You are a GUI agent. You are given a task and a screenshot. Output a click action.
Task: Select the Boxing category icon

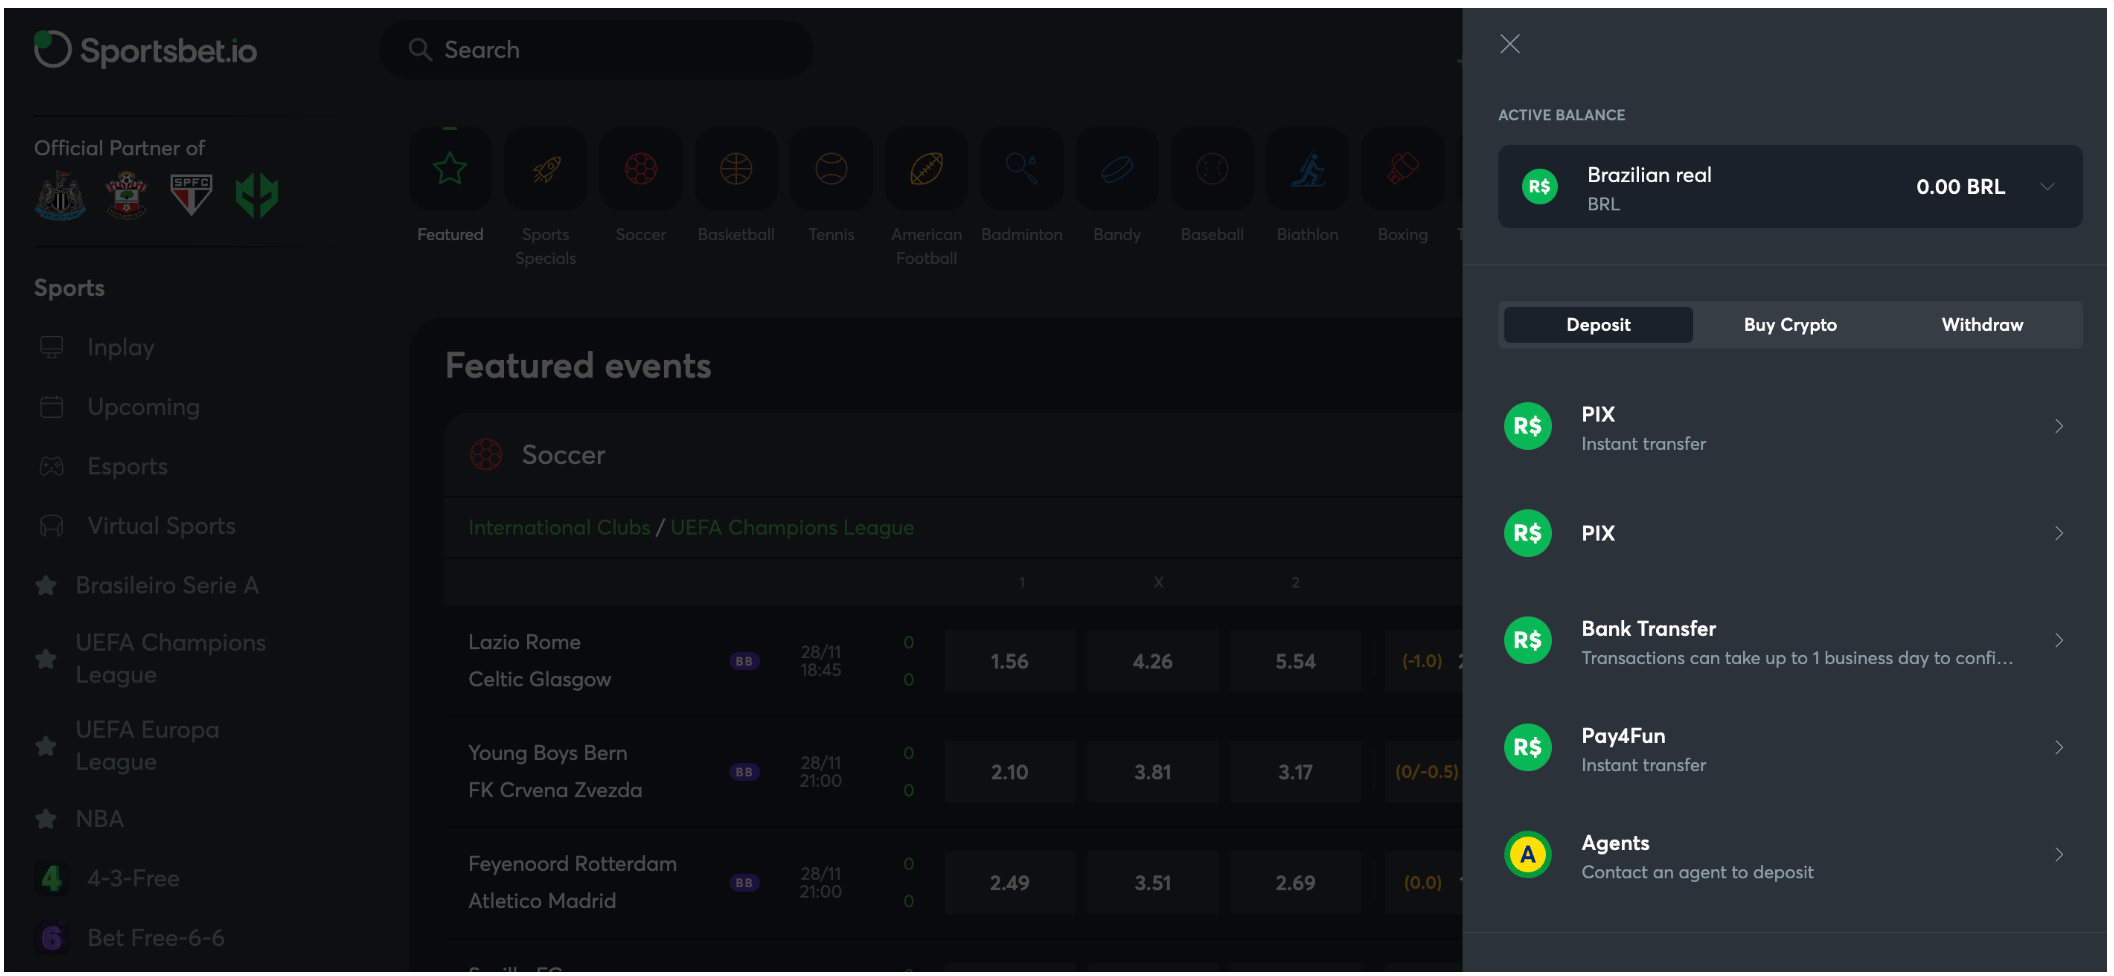tap(1403, 170)
